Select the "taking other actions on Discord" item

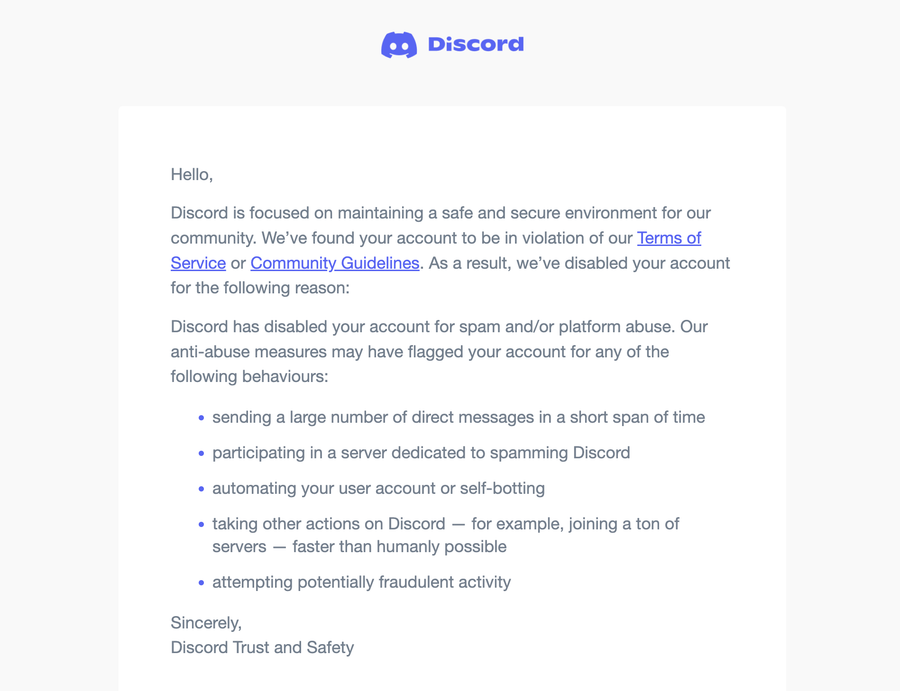click(445, 524)
